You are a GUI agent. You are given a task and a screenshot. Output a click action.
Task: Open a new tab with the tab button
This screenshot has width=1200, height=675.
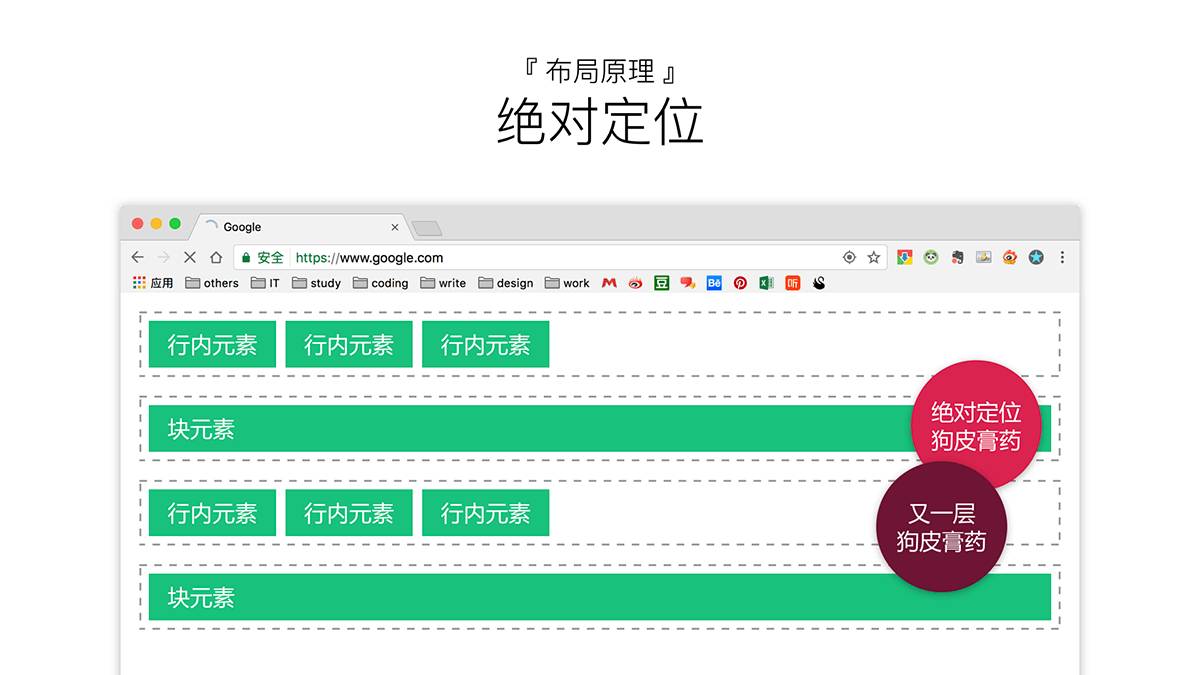[427, 228]
